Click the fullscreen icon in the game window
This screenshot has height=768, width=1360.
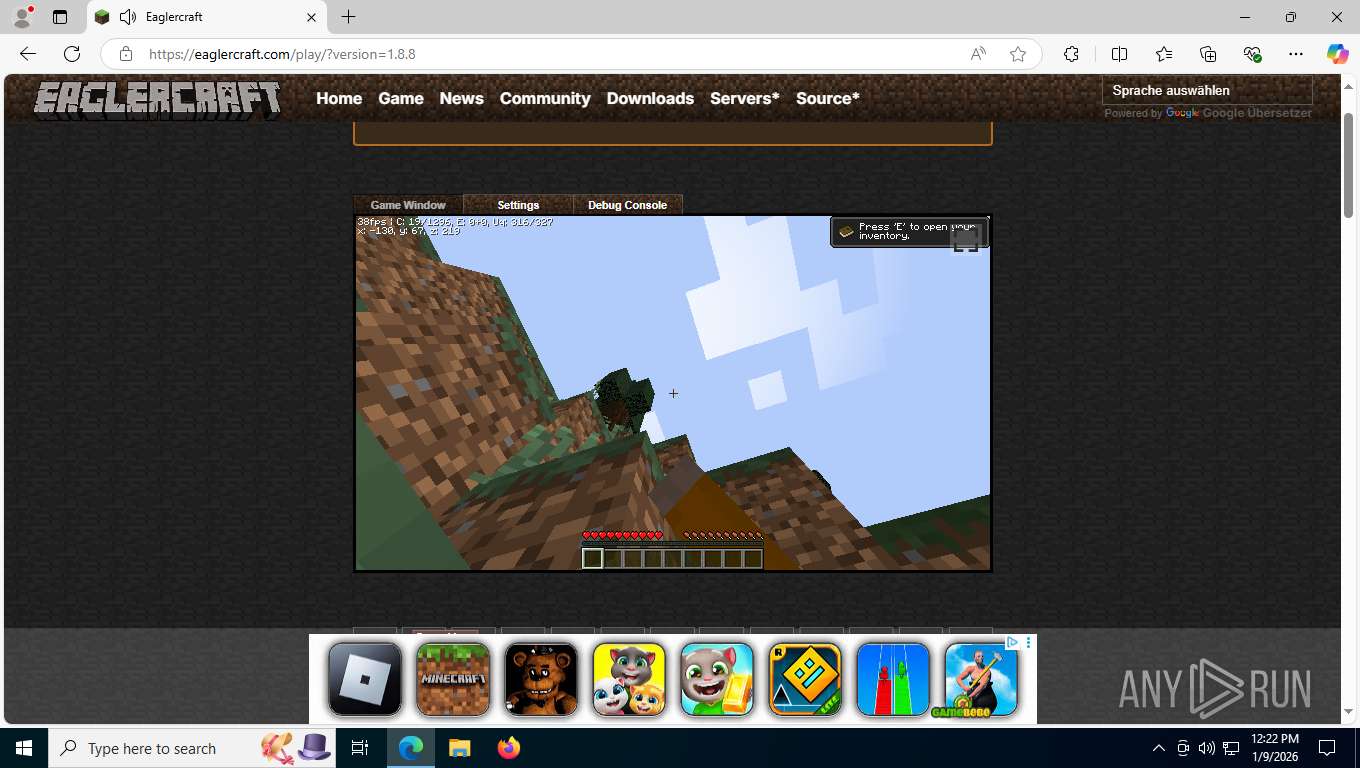(x=965, y=241)
